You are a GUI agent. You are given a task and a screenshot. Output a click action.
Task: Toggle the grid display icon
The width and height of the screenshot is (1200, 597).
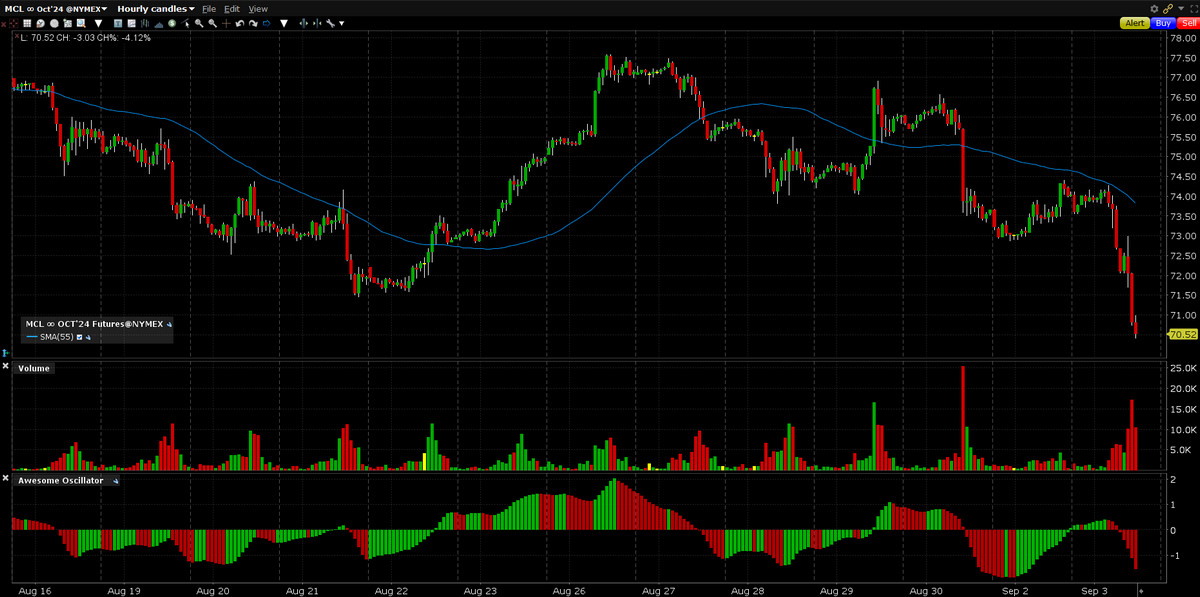click(28, 22)
